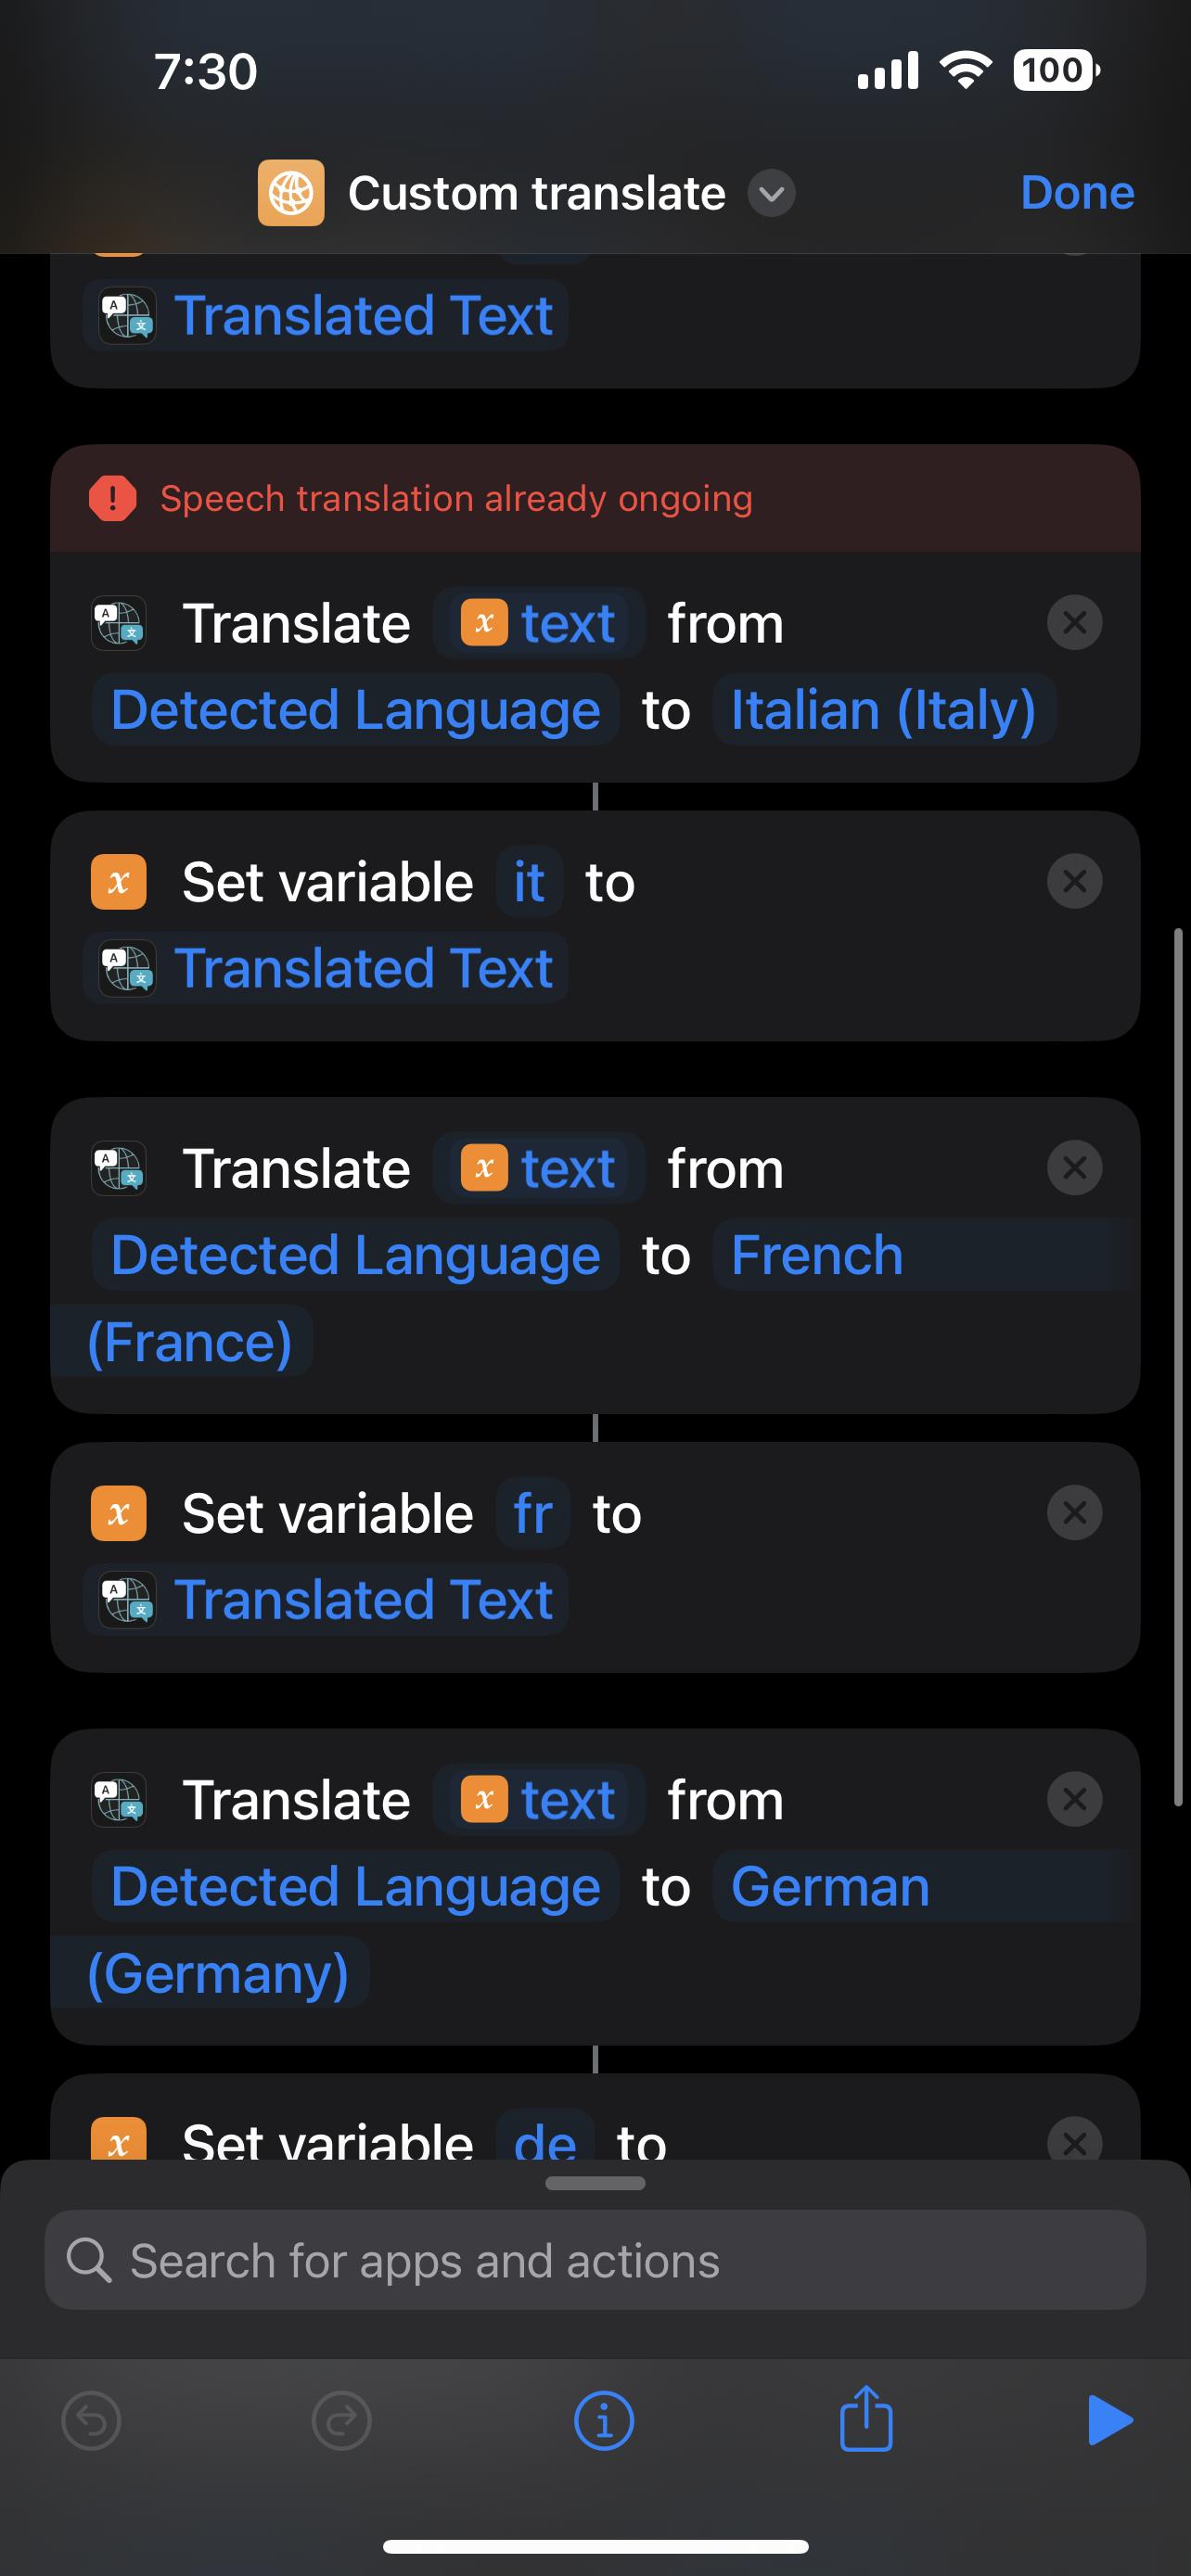Select the German (Germany) language token
This screenshot has width=1191, height=2576.
tap(828, 1886)
